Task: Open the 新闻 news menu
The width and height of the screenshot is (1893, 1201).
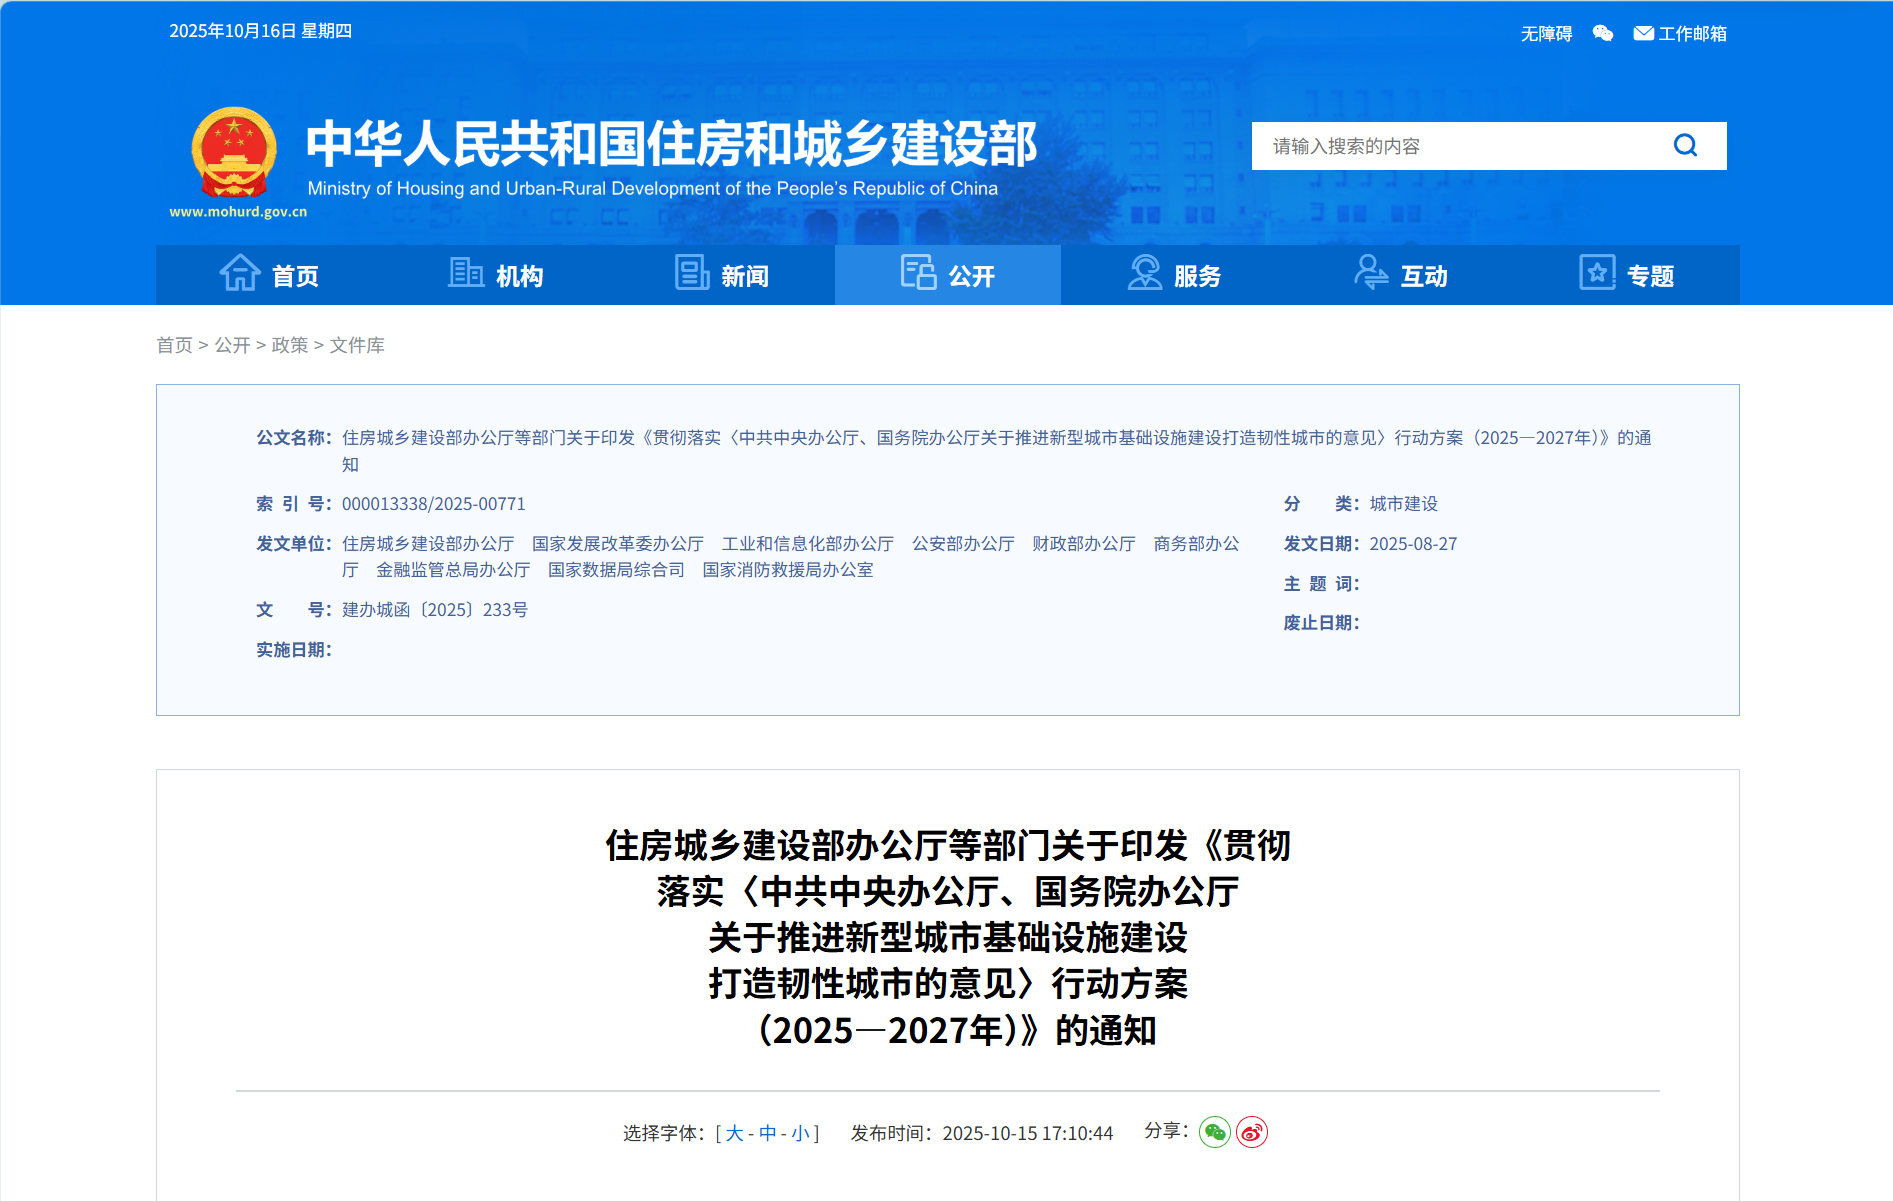Action: 721,275
